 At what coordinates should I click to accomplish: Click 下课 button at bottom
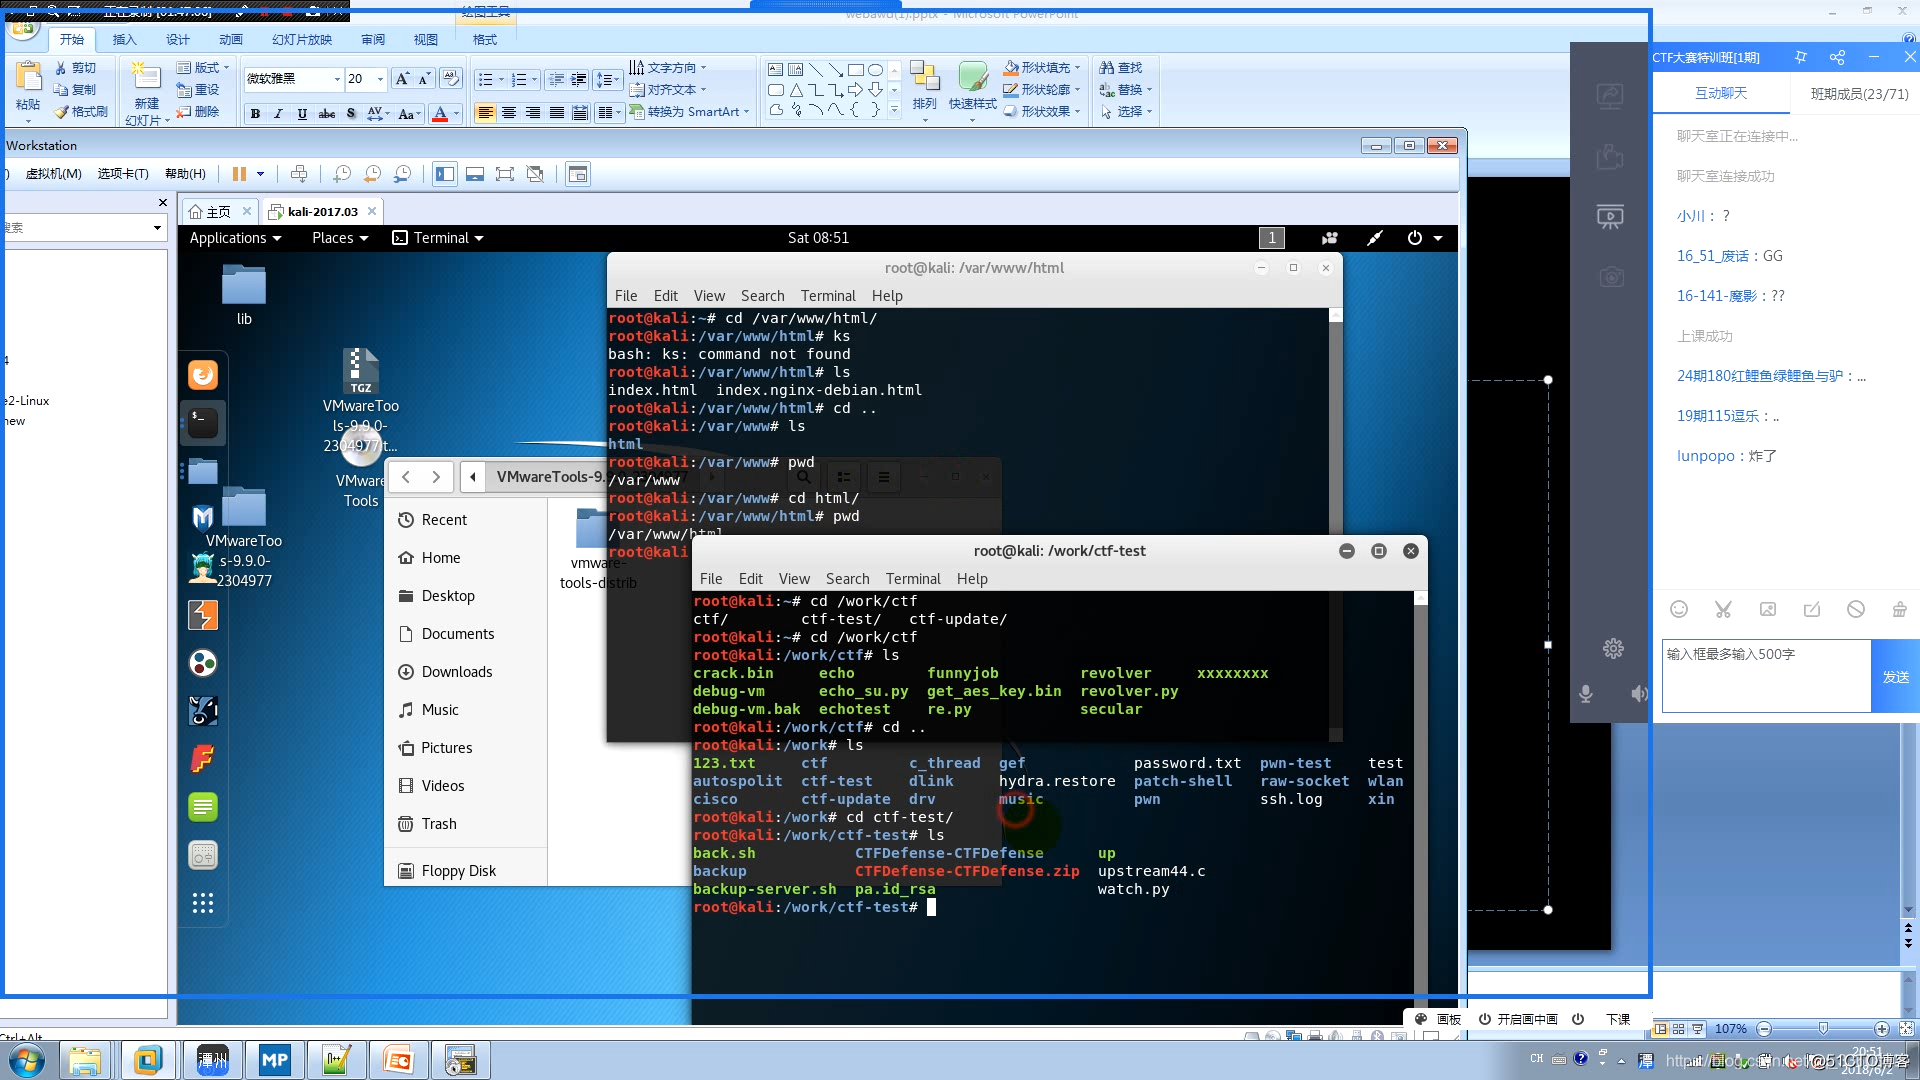click(x=1618, y=1019)
